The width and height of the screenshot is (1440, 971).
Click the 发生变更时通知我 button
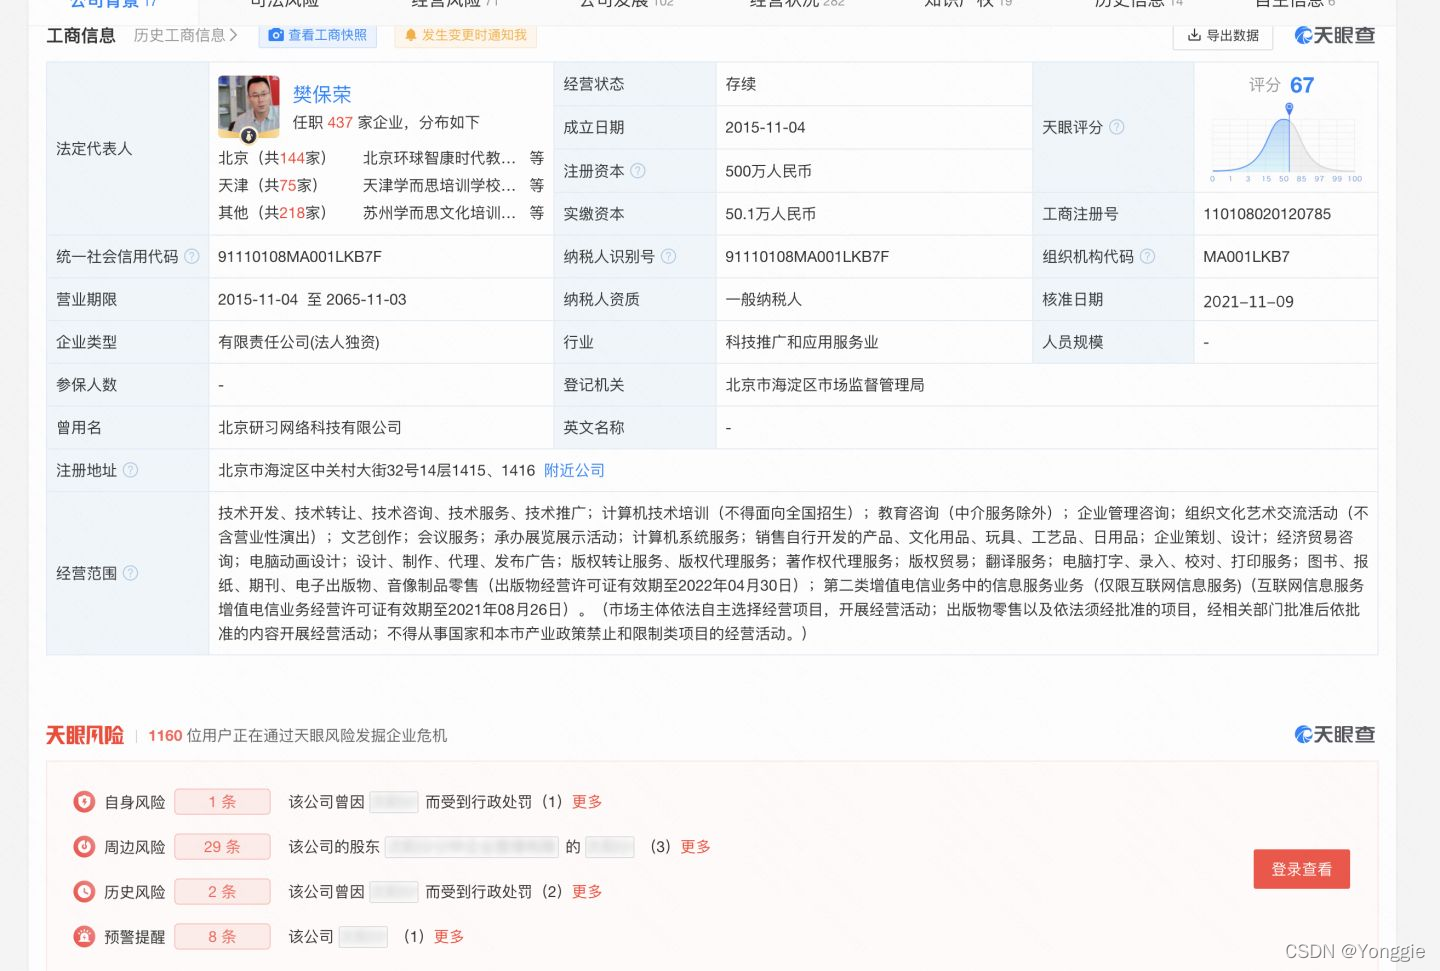pos(465,35)
